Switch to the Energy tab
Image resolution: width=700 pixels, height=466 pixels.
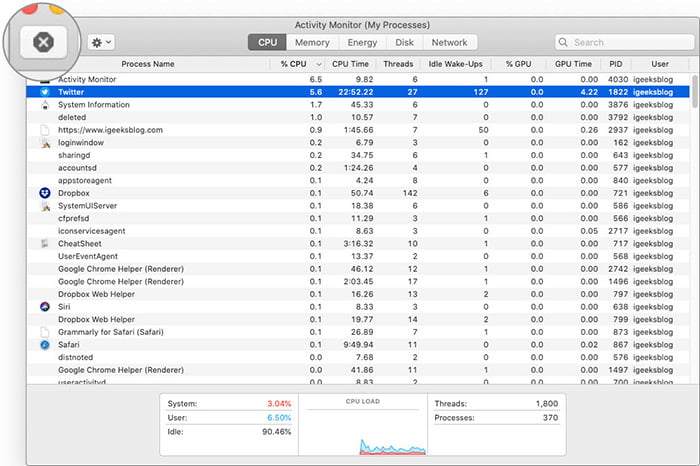pos(362,42)
